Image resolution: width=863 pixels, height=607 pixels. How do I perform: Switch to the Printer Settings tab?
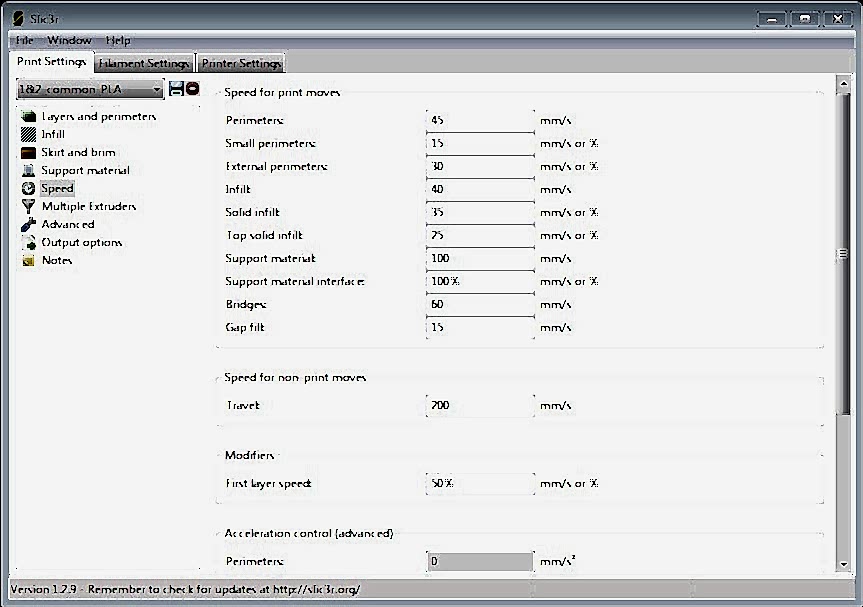point(241,63)
